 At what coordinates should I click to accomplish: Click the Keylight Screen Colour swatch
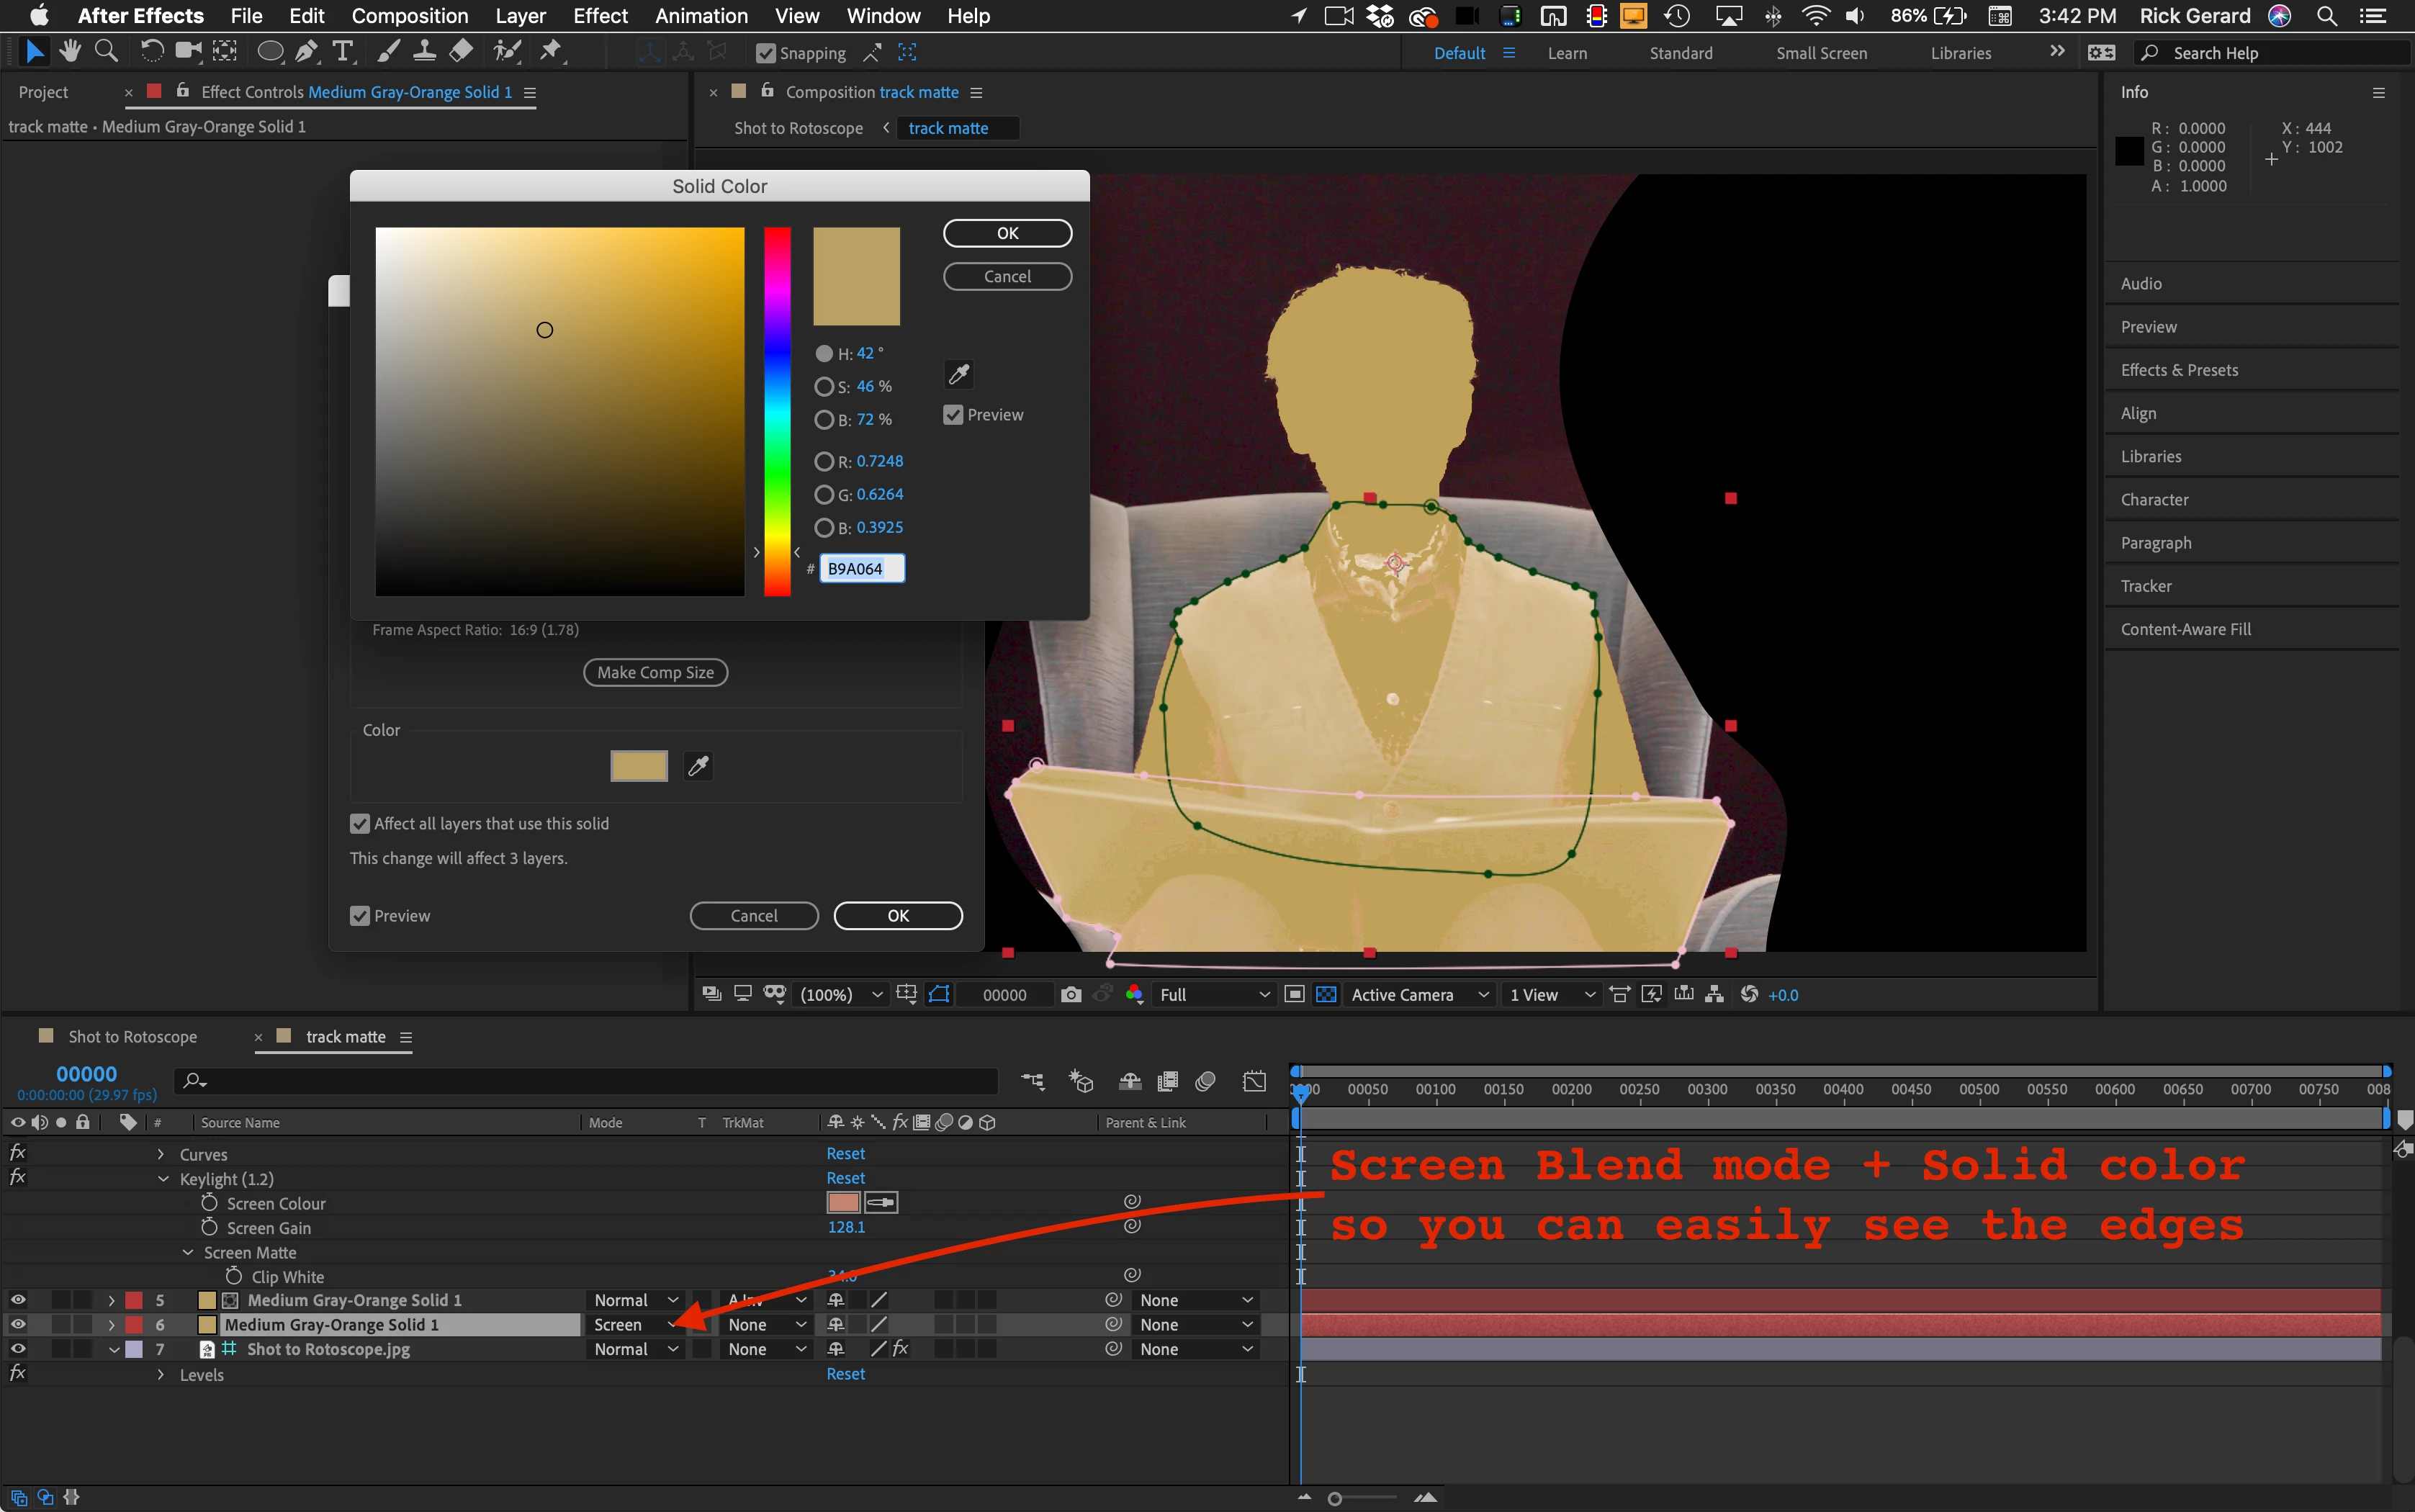pyautogui.click(x=843, y=1202)
